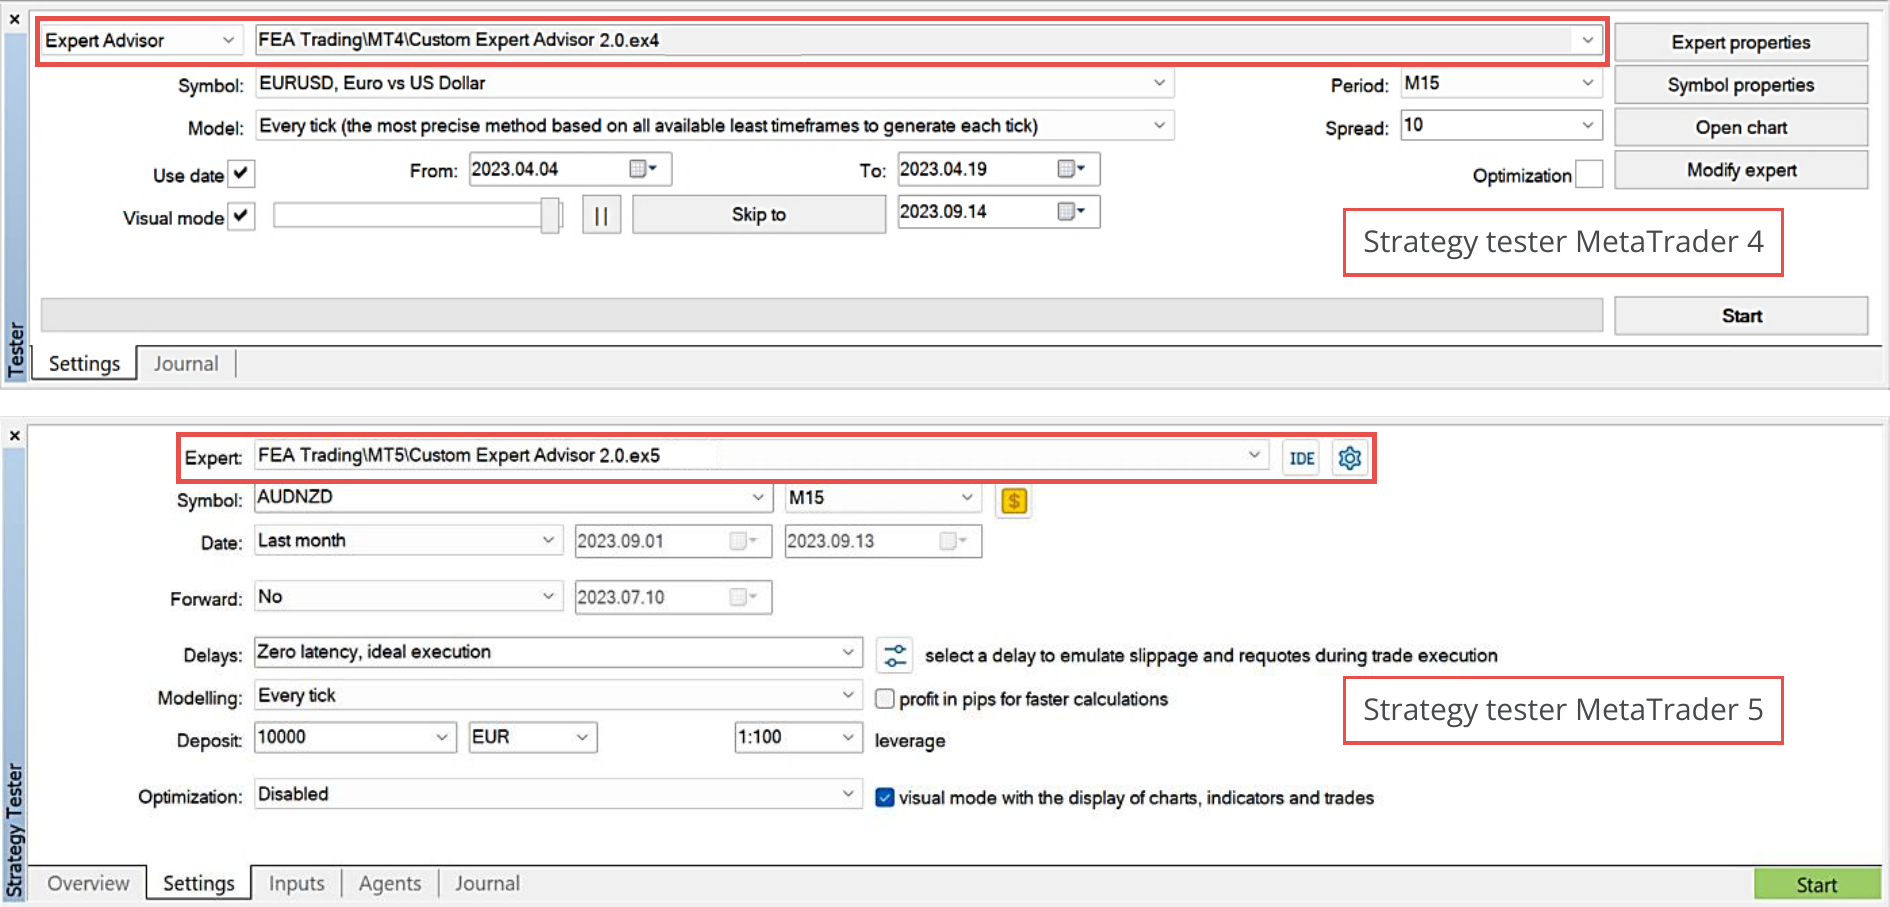Open the MT5 timeframe M15 dropdown
The image size is (1890, 907).
coord(967,497)
